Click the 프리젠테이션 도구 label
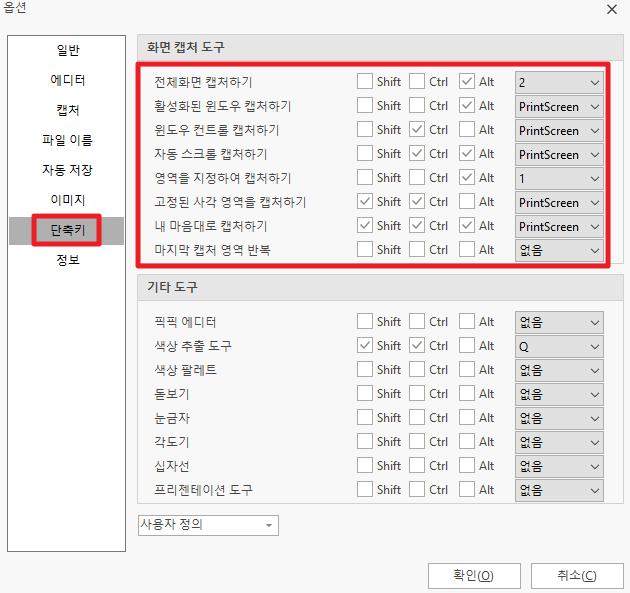630x593 pixels. coord(203,490)
